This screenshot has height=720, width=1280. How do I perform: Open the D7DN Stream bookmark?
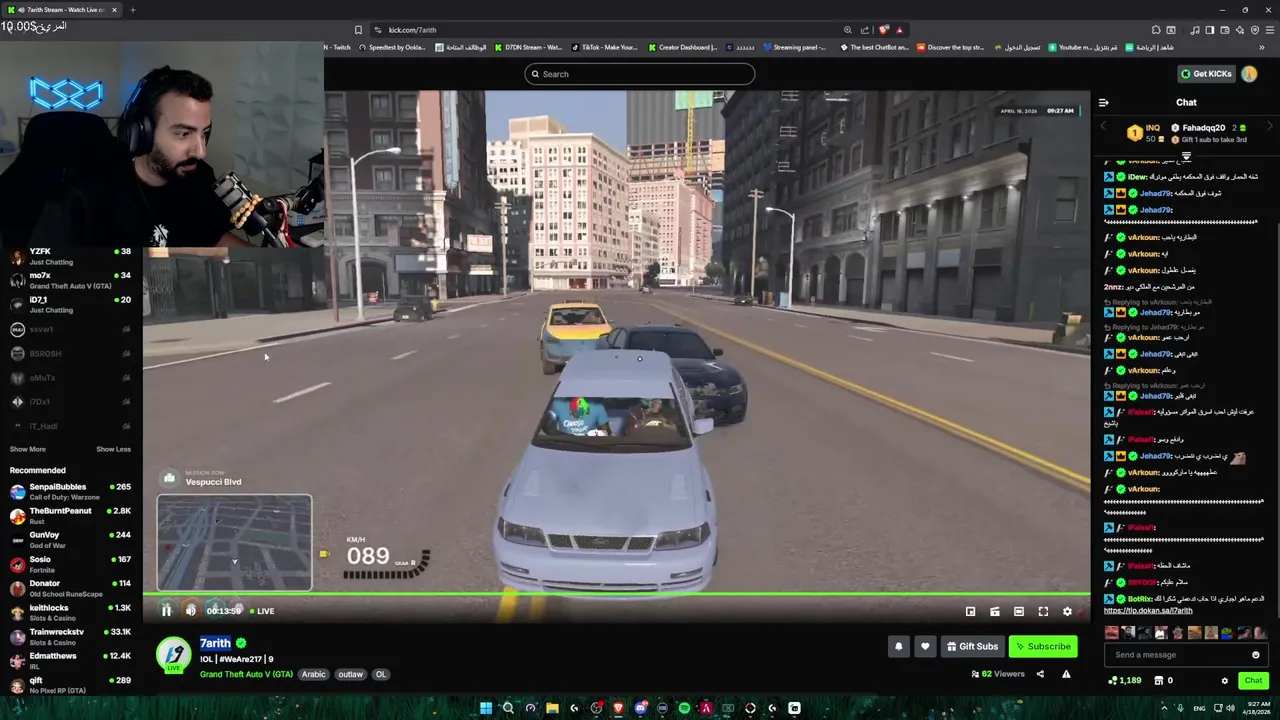click(528, 47)
